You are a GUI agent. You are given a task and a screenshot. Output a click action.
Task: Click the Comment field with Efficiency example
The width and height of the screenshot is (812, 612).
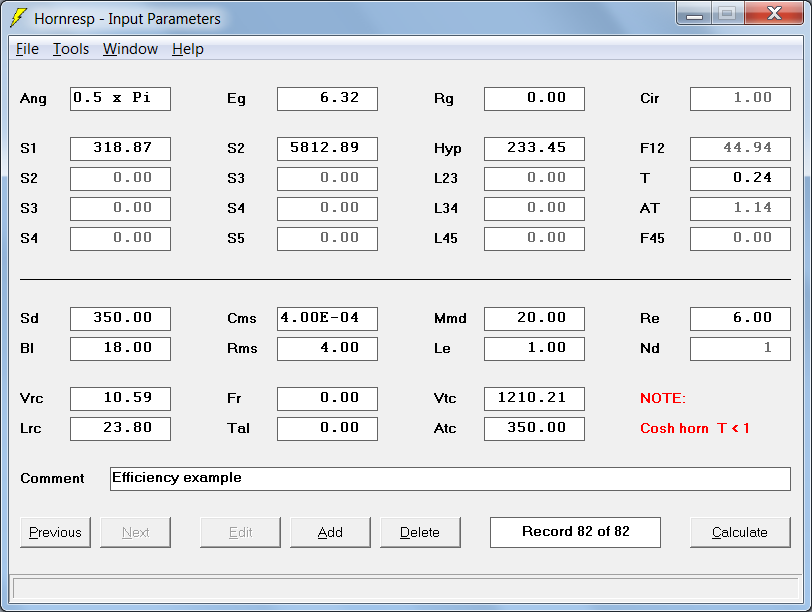click(451, 479)
